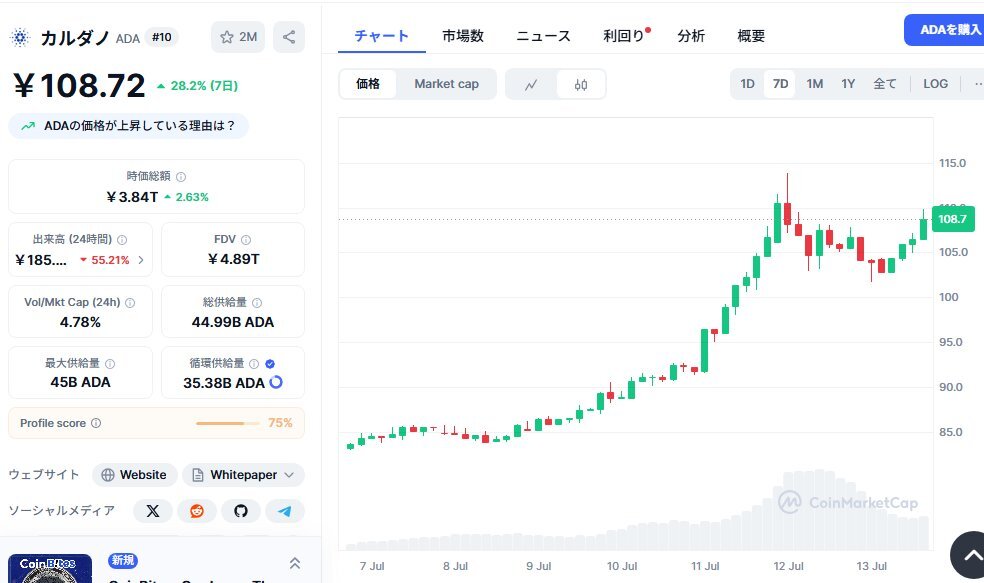Open 'ADAの価格が上昇している理由は？' explanation
984x583 pixels.
pos(129,126)
